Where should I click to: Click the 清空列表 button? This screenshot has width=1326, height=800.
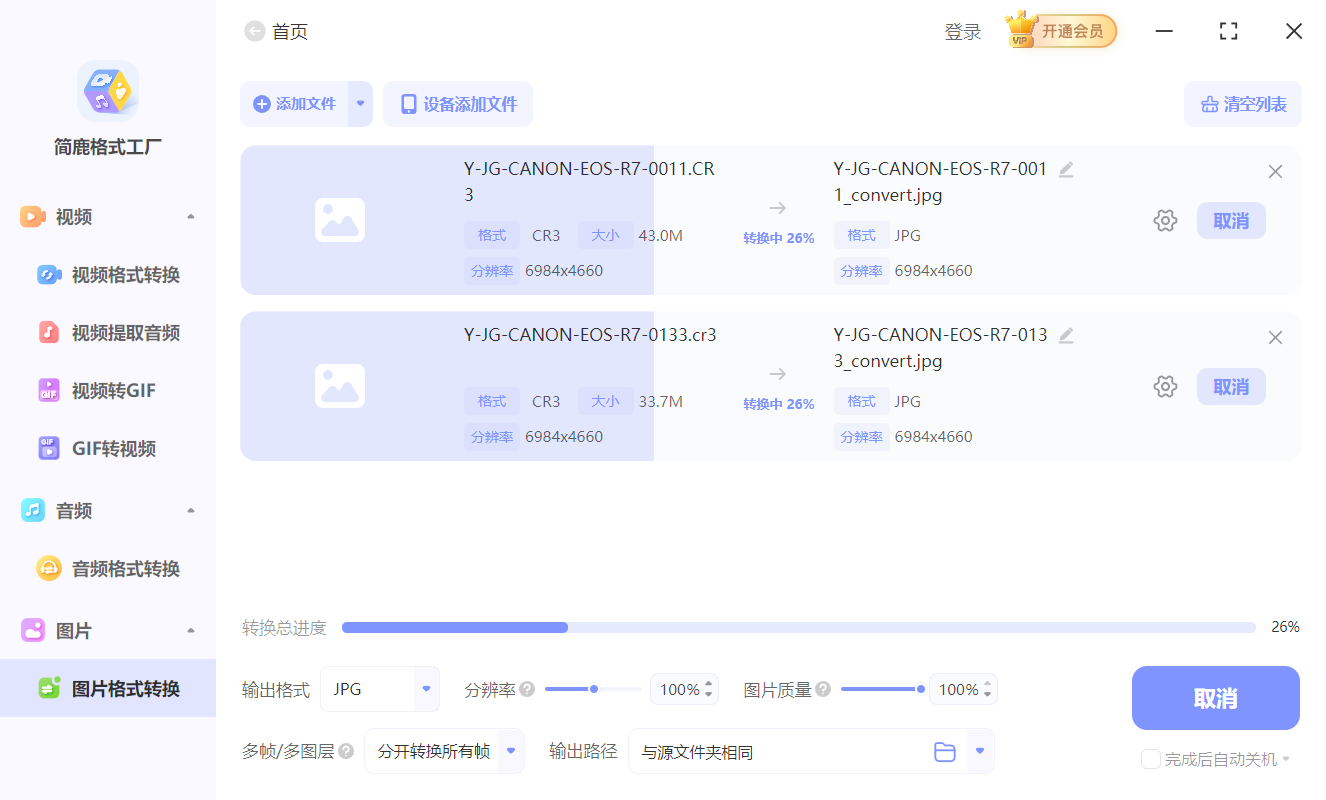(1243, 104)
